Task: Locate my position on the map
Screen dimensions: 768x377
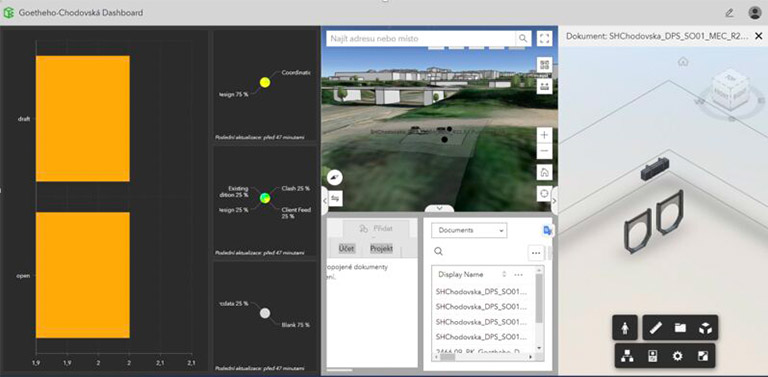Action: [x=544, y=194]
